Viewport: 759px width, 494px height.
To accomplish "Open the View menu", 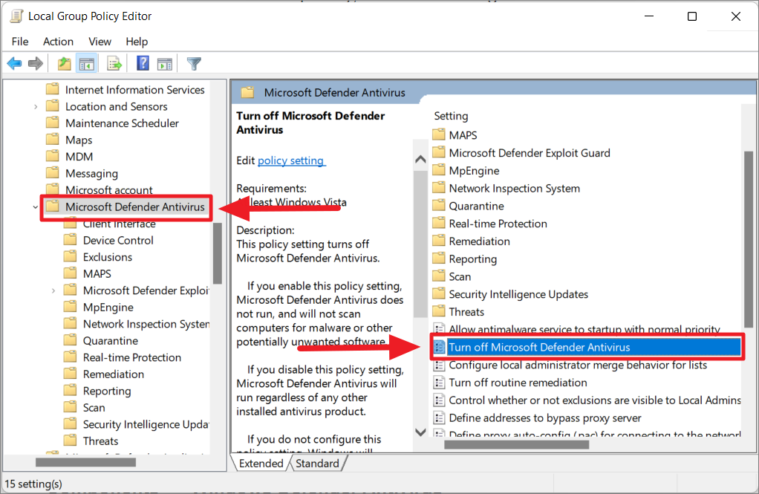I will coord(100,42).
